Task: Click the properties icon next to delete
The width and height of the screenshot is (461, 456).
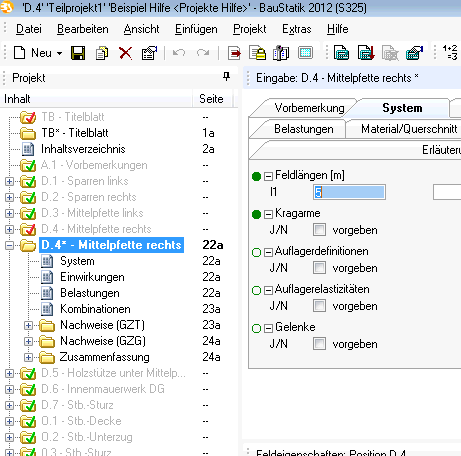Action: (x=149, y=53)
